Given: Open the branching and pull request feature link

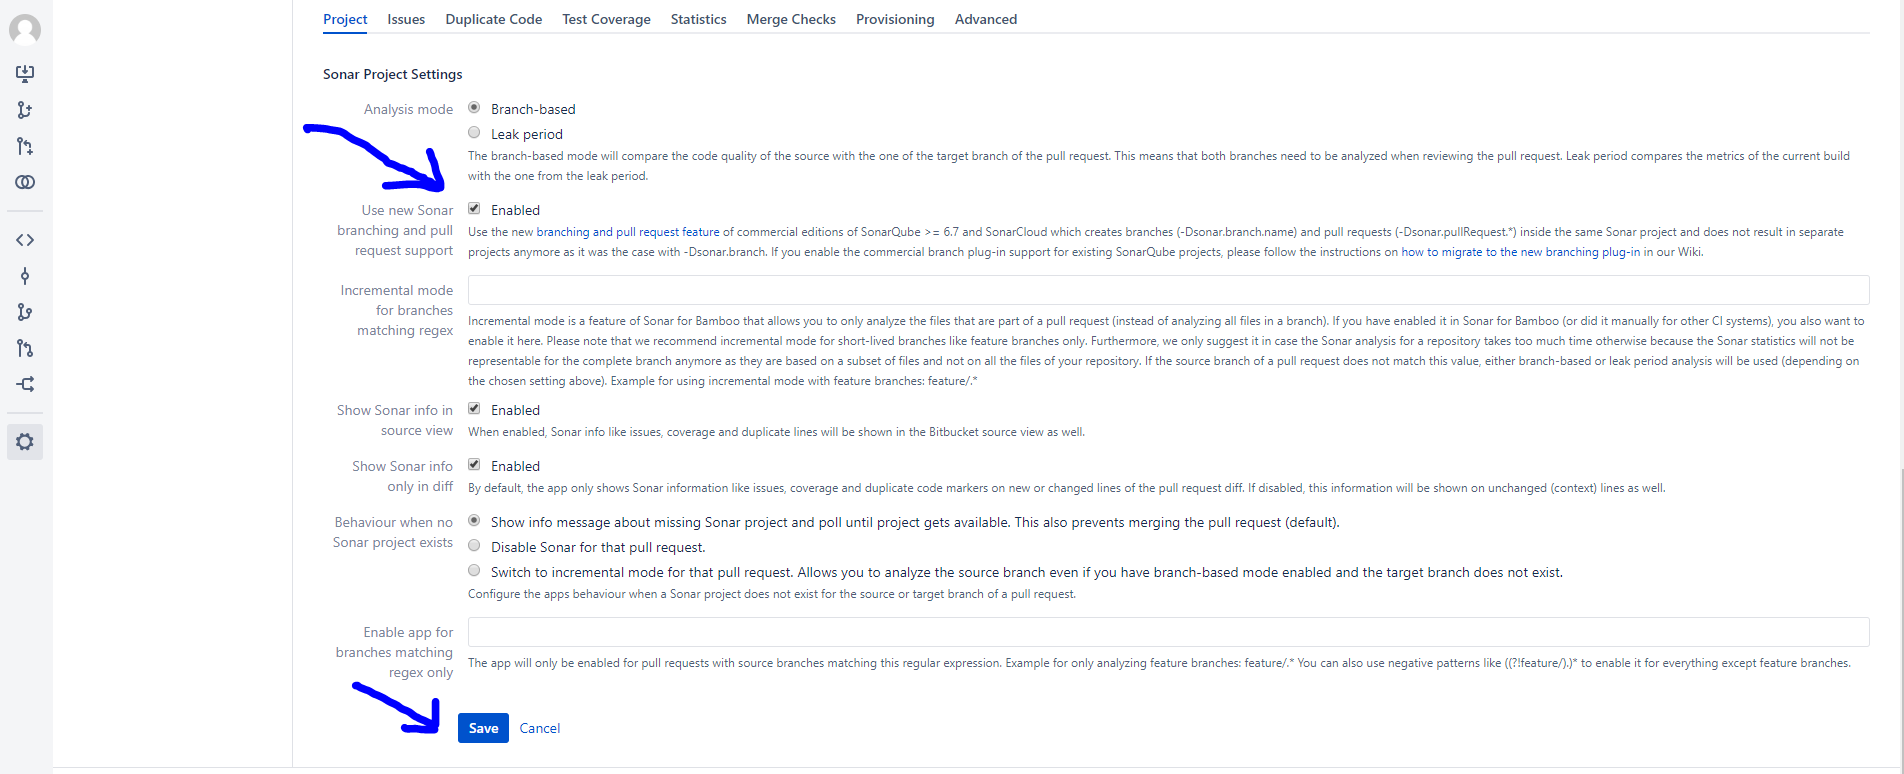Looking at the screenshot, I should [628, 232].
